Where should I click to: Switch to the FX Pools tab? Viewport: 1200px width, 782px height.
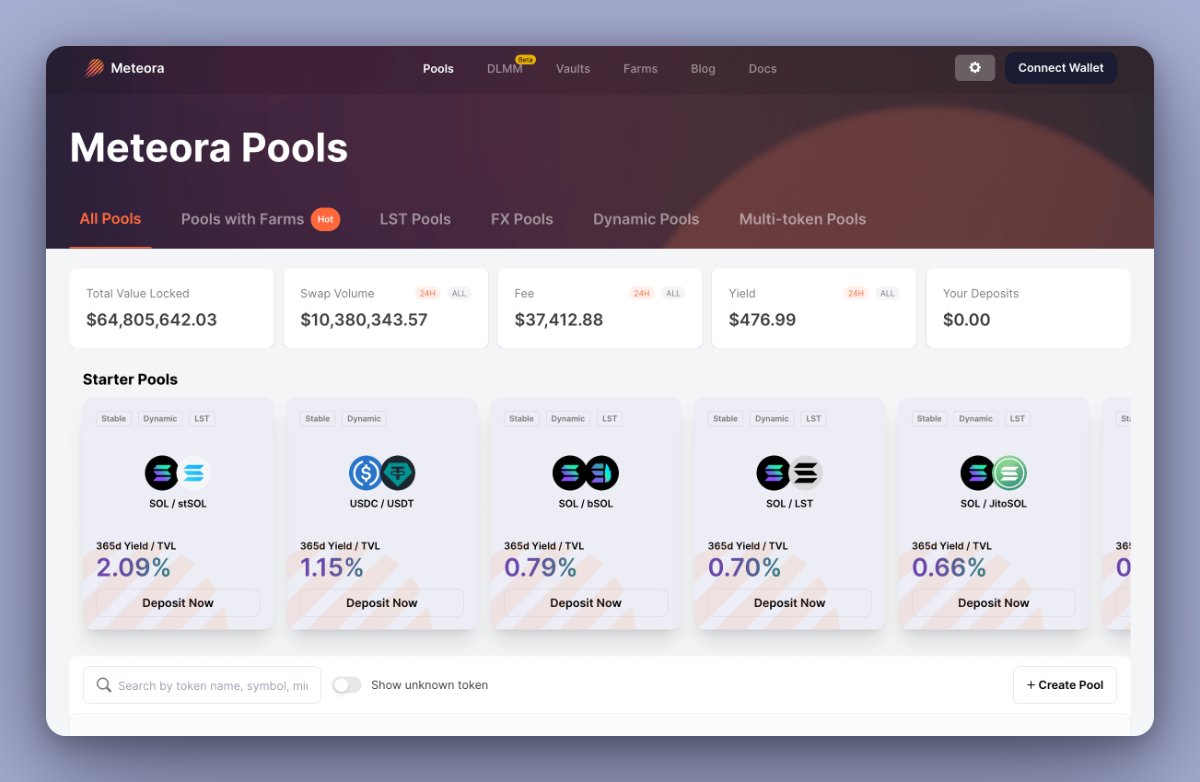click(522, 219)
